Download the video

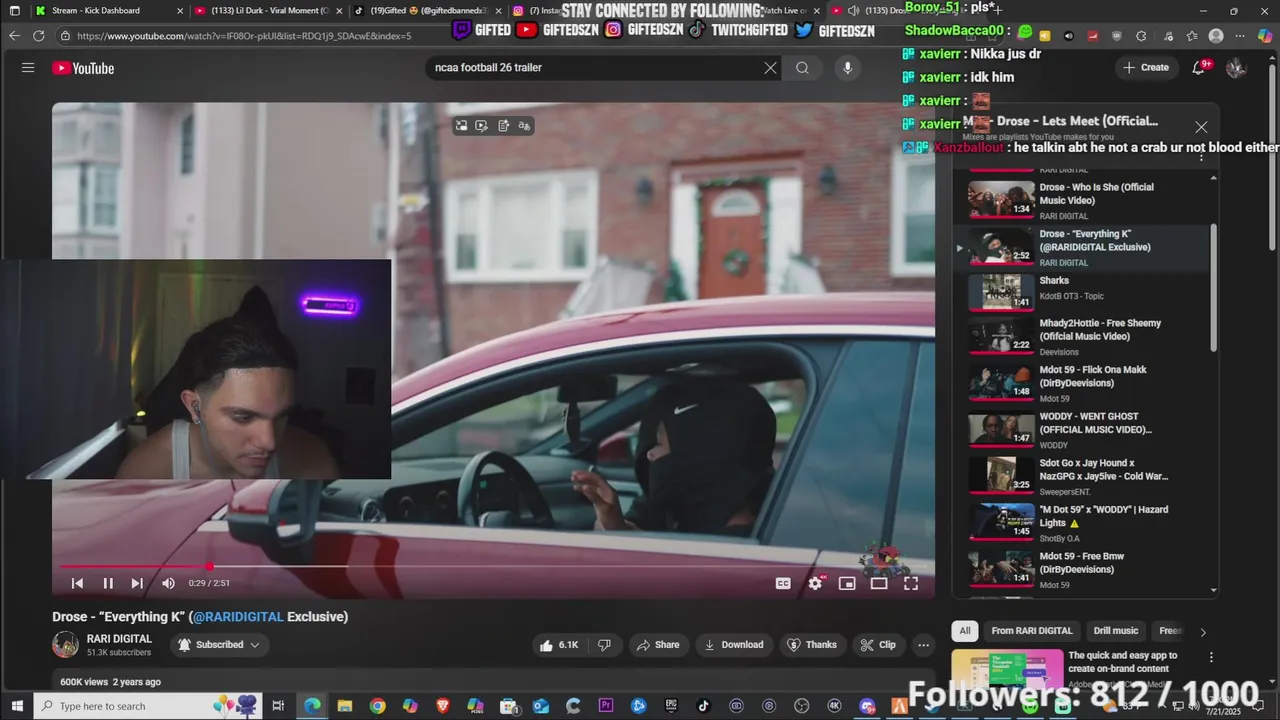tap(733, 645)
